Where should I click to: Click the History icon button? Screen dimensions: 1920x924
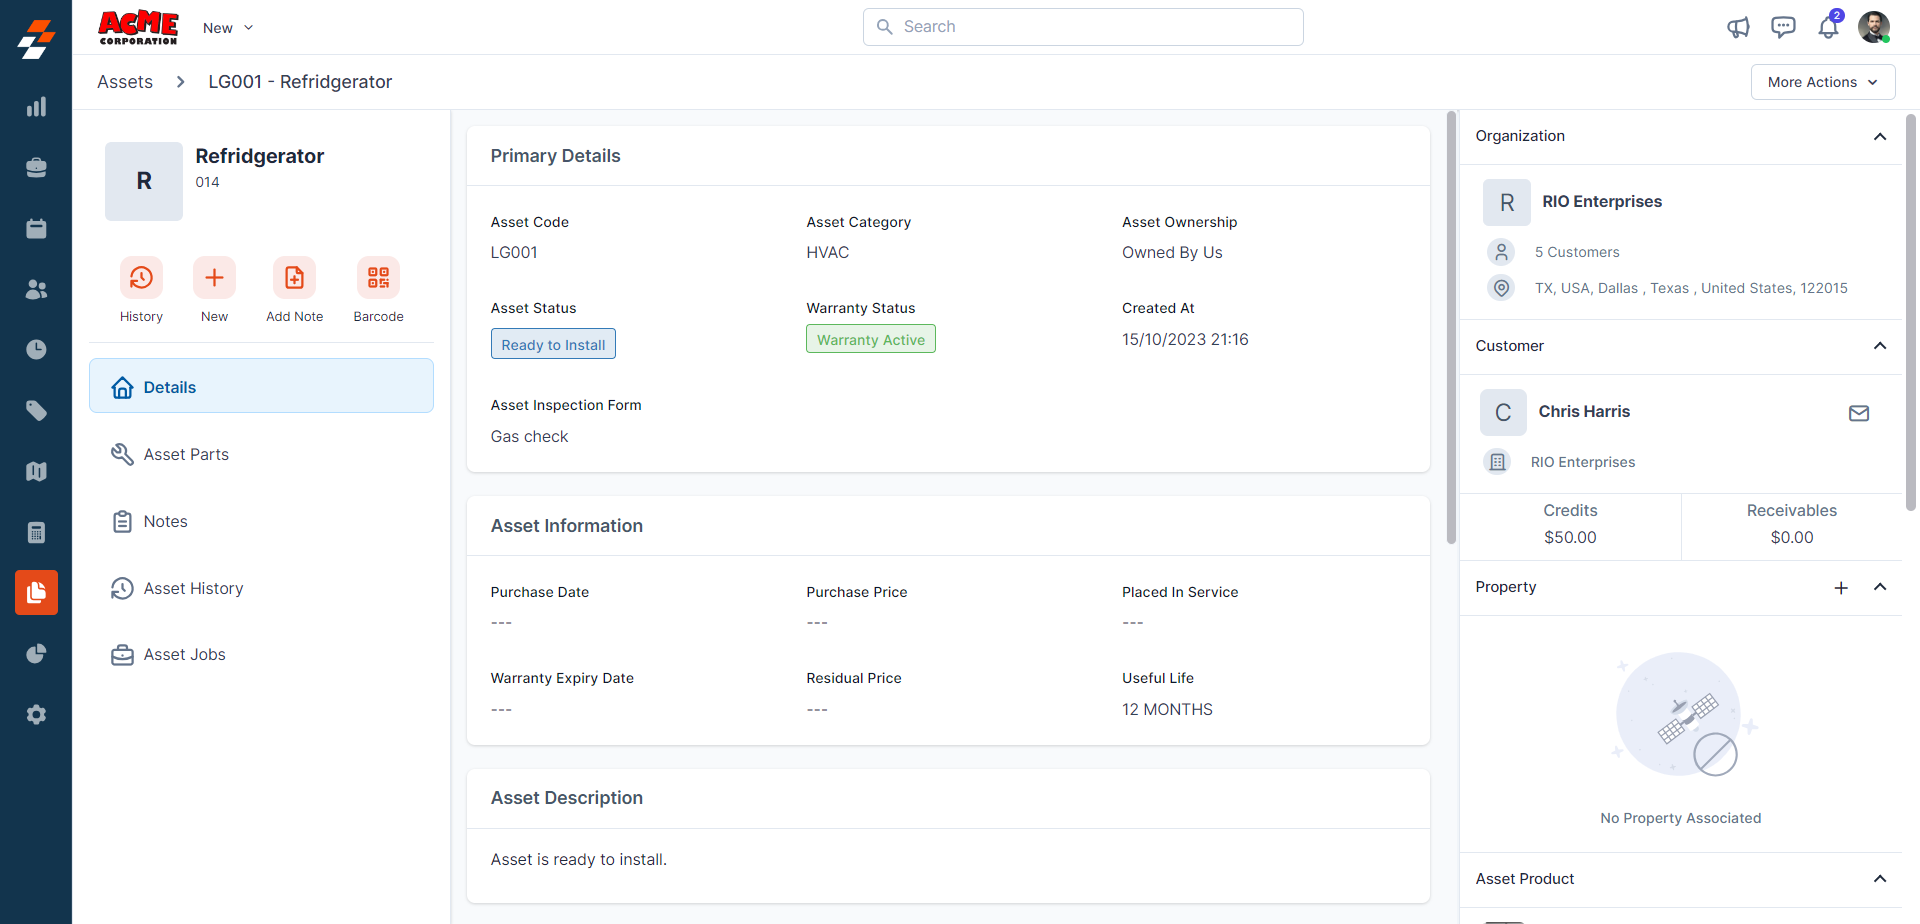click(141, 278)
